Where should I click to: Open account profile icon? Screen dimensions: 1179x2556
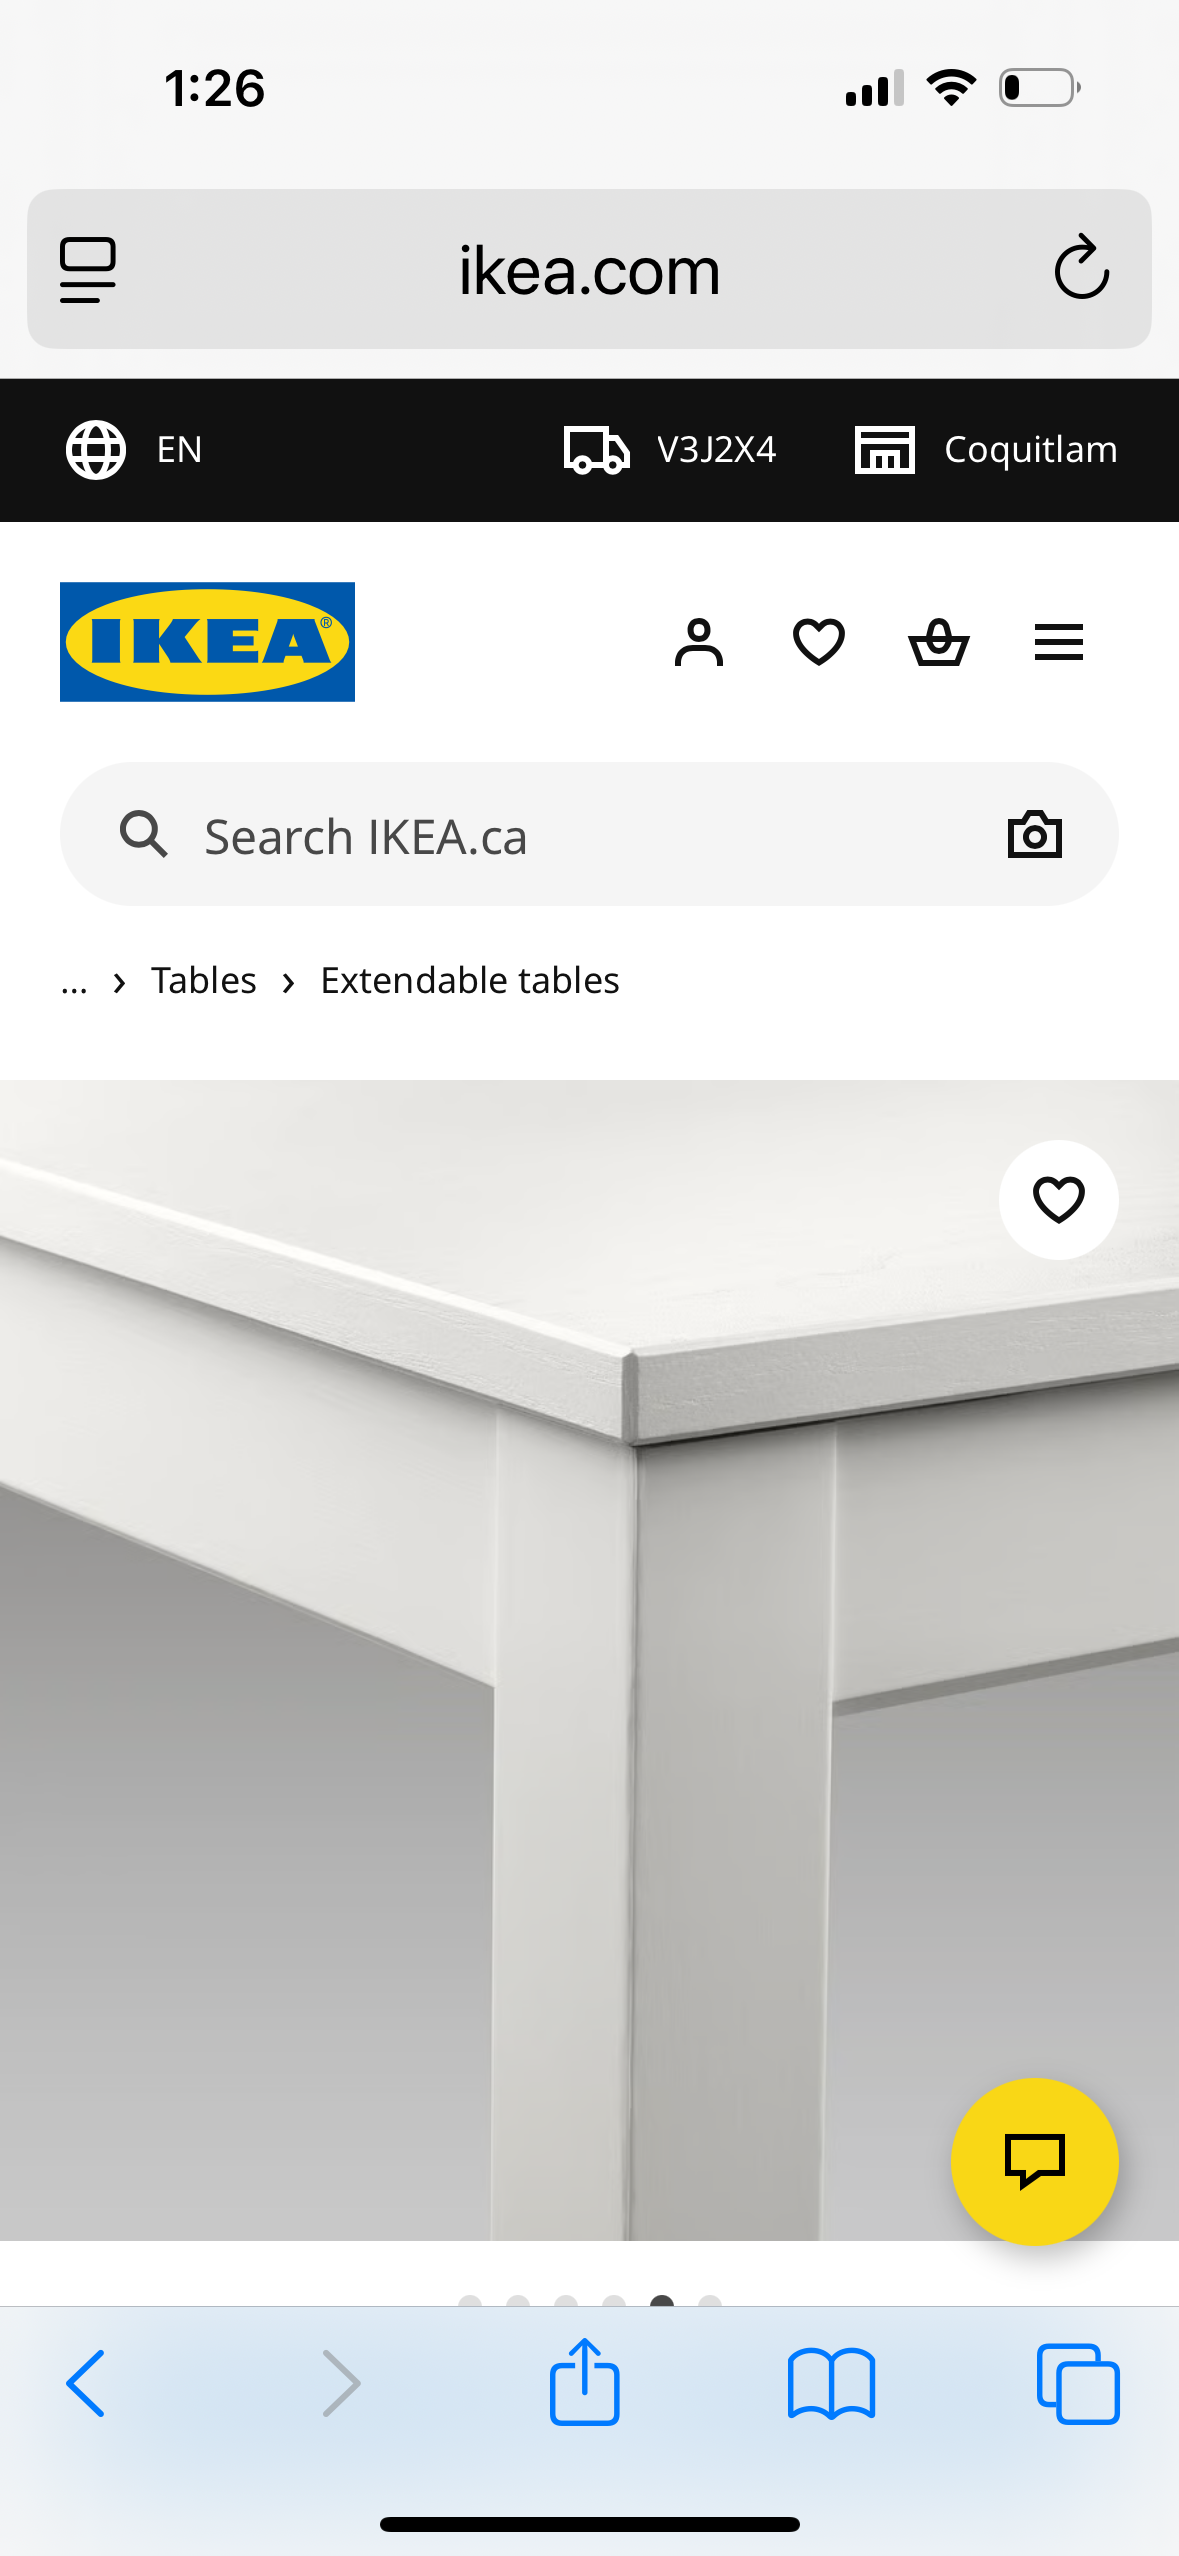(698, 642)
